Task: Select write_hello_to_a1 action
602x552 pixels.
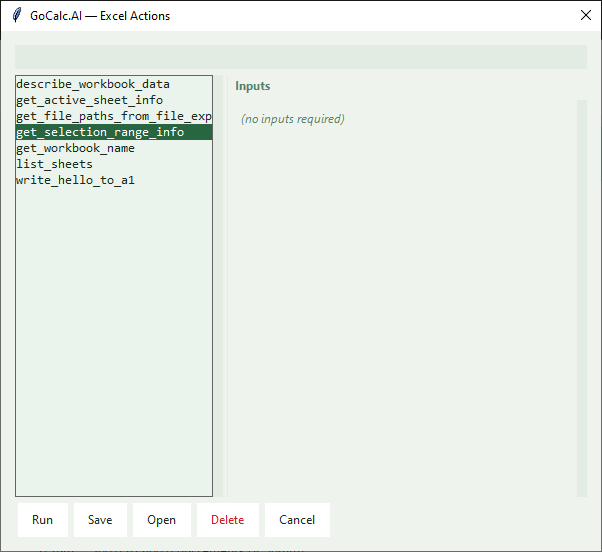Action: [114, 180]
